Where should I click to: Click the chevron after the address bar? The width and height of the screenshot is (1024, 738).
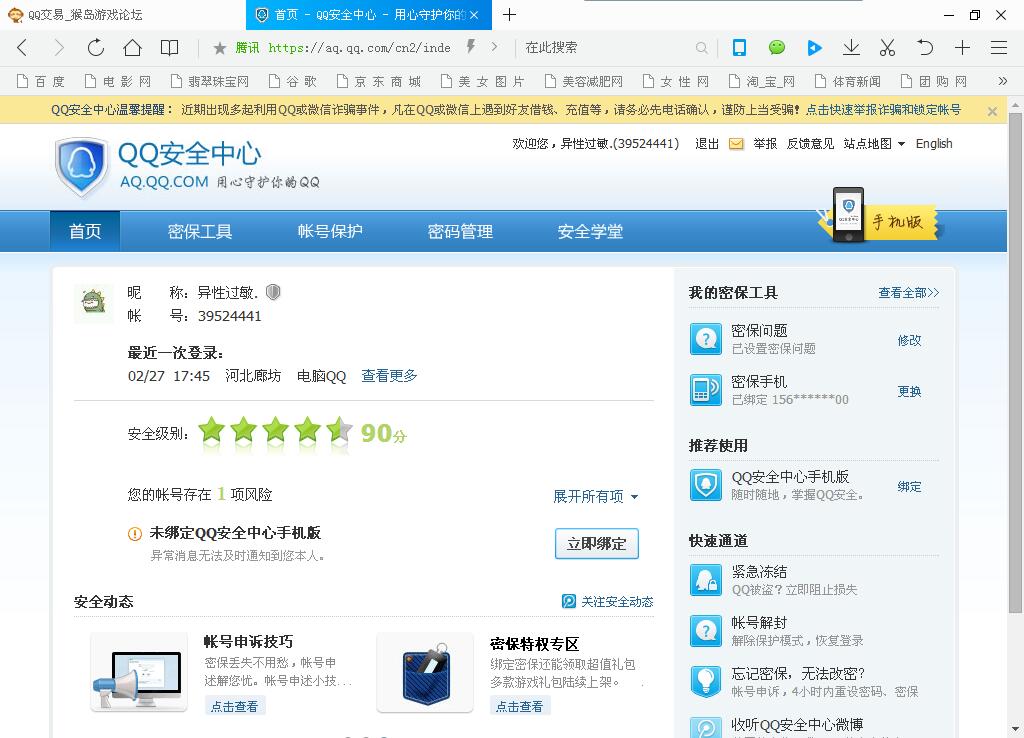click(x=494, y=47)
